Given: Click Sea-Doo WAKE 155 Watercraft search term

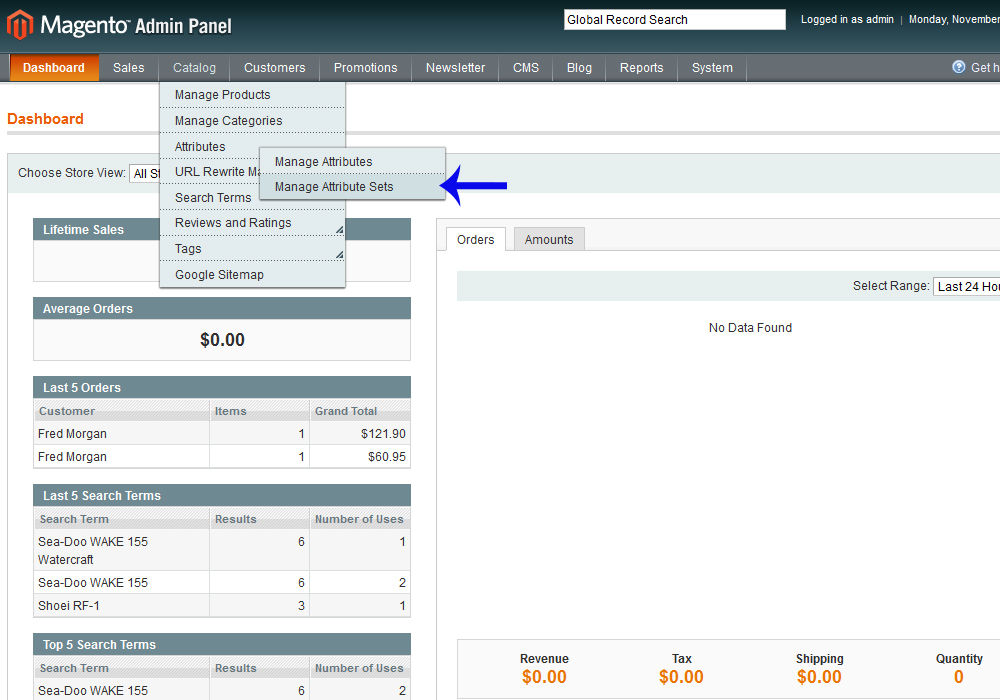Looking at the screenshot, I should tap(222, 550).
